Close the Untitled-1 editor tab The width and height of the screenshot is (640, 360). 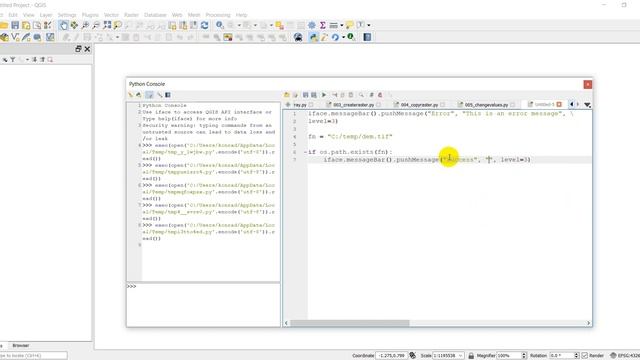(x=559, y=104)
